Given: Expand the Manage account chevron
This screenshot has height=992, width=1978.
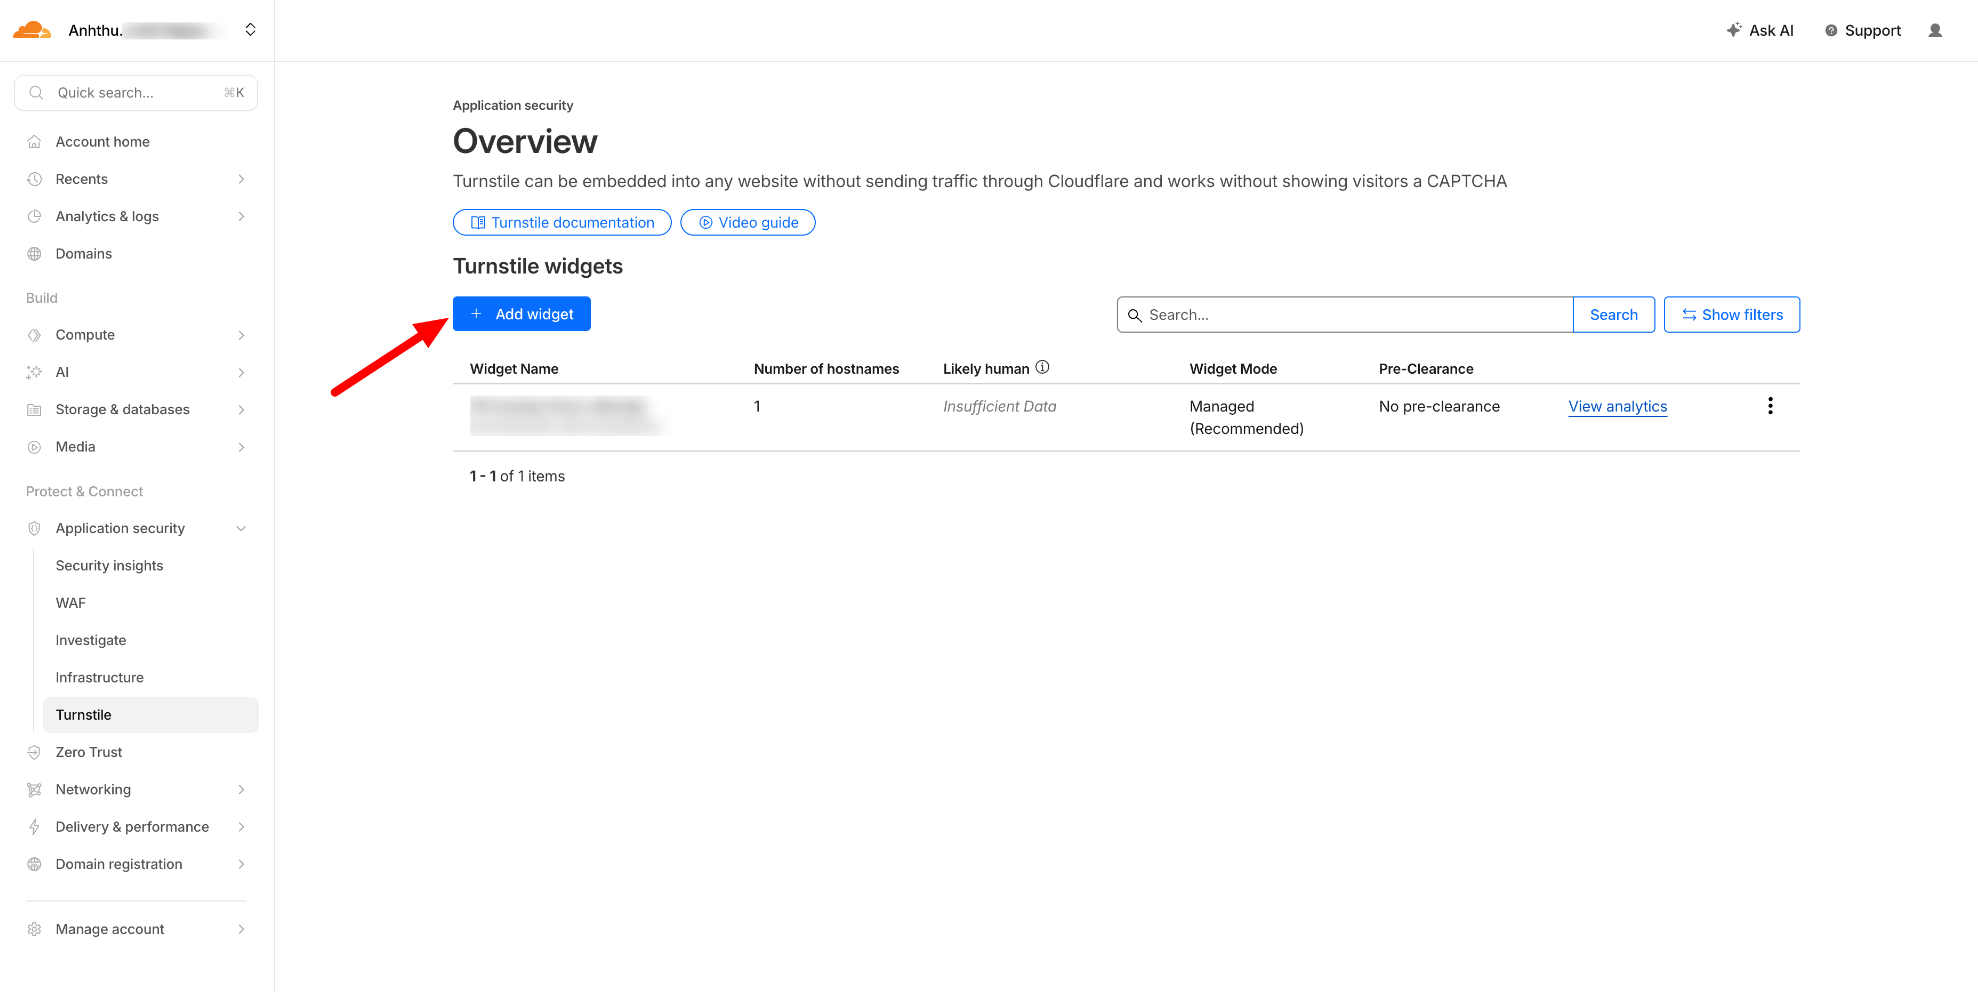Looking at the screenshot, I should [x=241, y=929].
